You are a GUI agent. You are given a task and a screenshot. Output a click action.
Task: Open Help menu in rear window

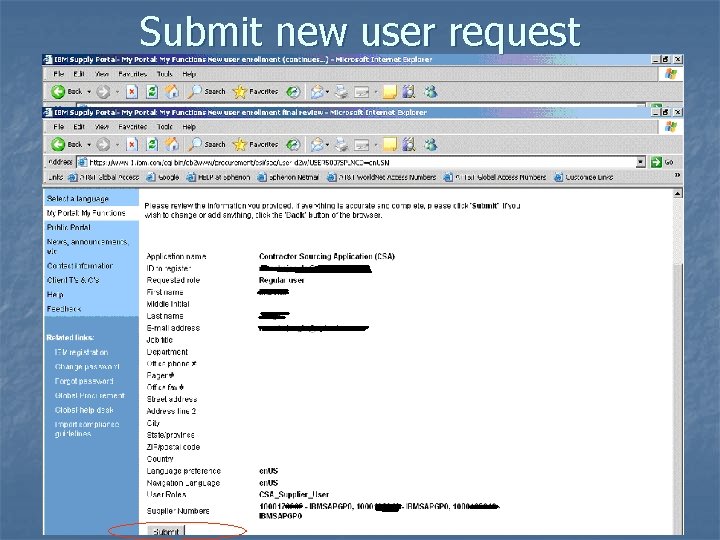click(x=189, y=74)
